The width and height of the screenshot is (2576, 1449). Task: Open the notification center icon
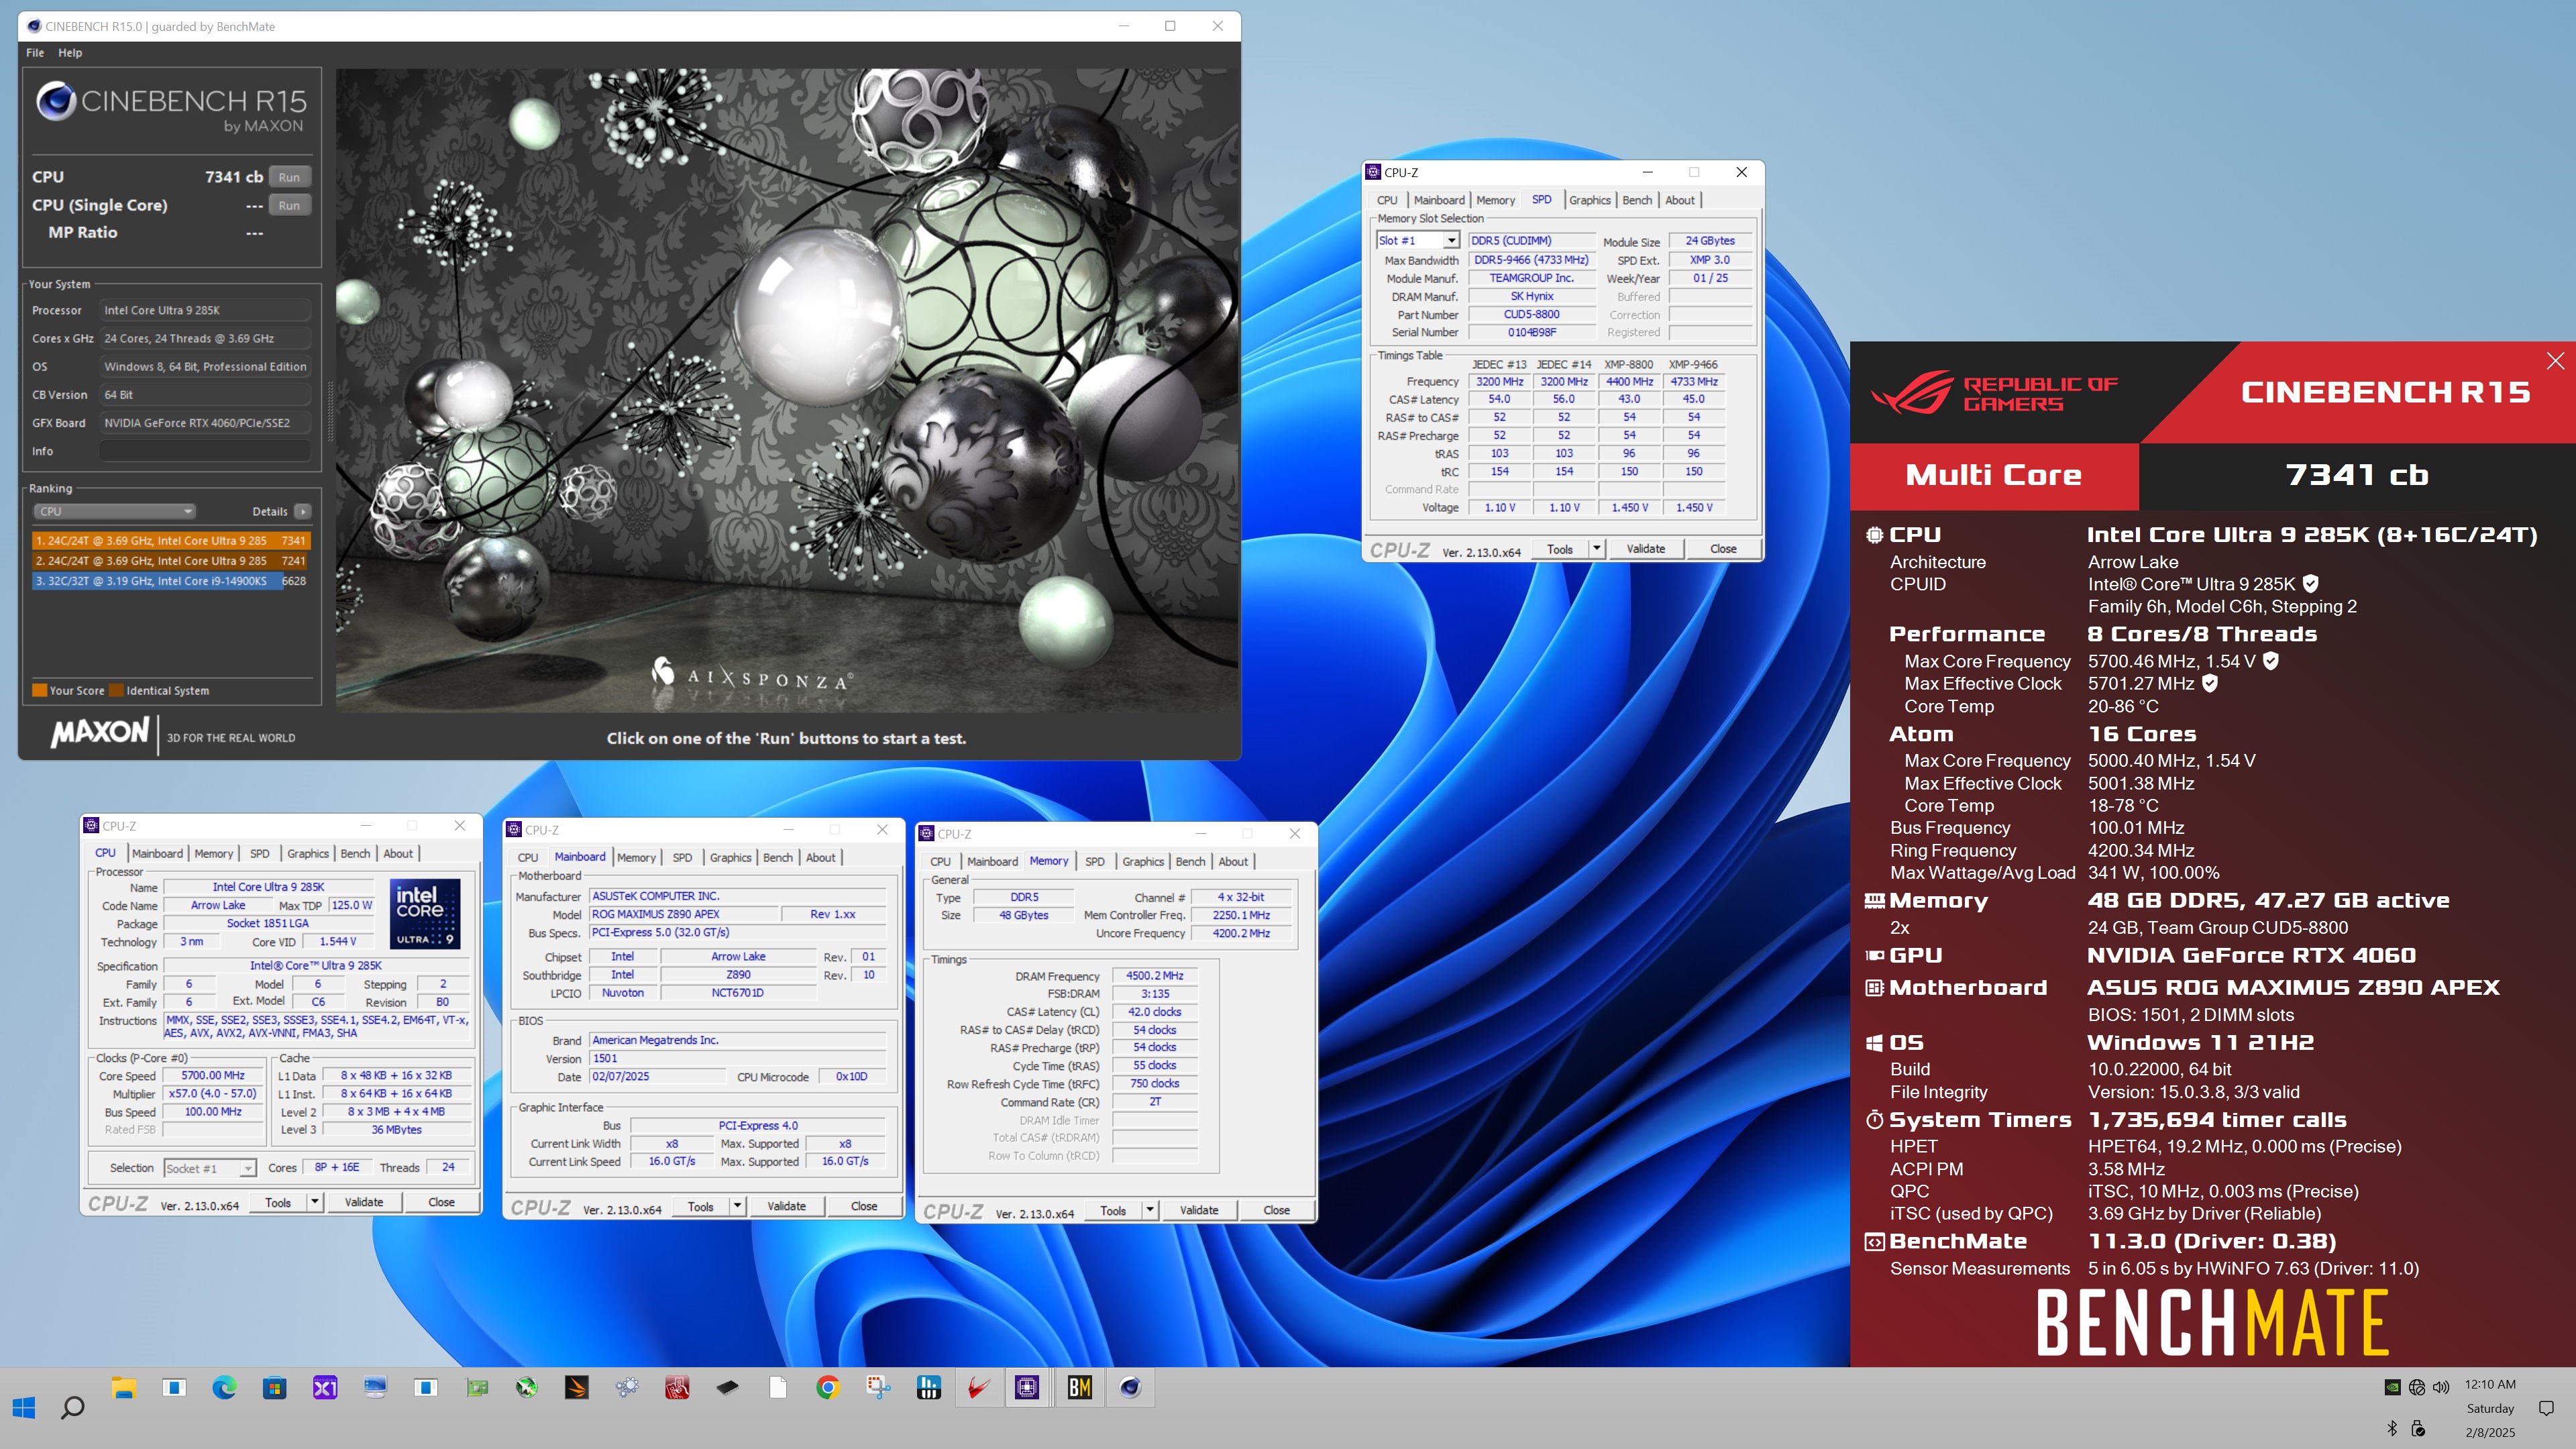point(2546,1408)
